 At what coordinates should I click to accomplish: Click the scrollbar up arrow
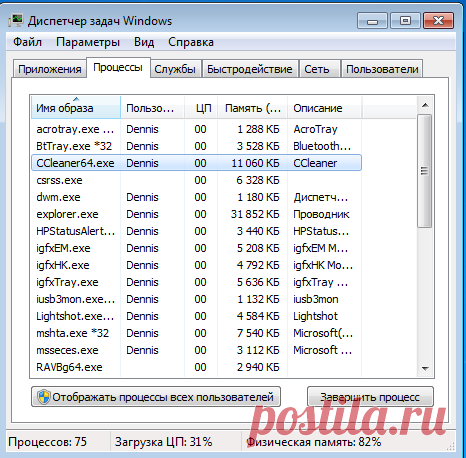[x=425, y=105]
